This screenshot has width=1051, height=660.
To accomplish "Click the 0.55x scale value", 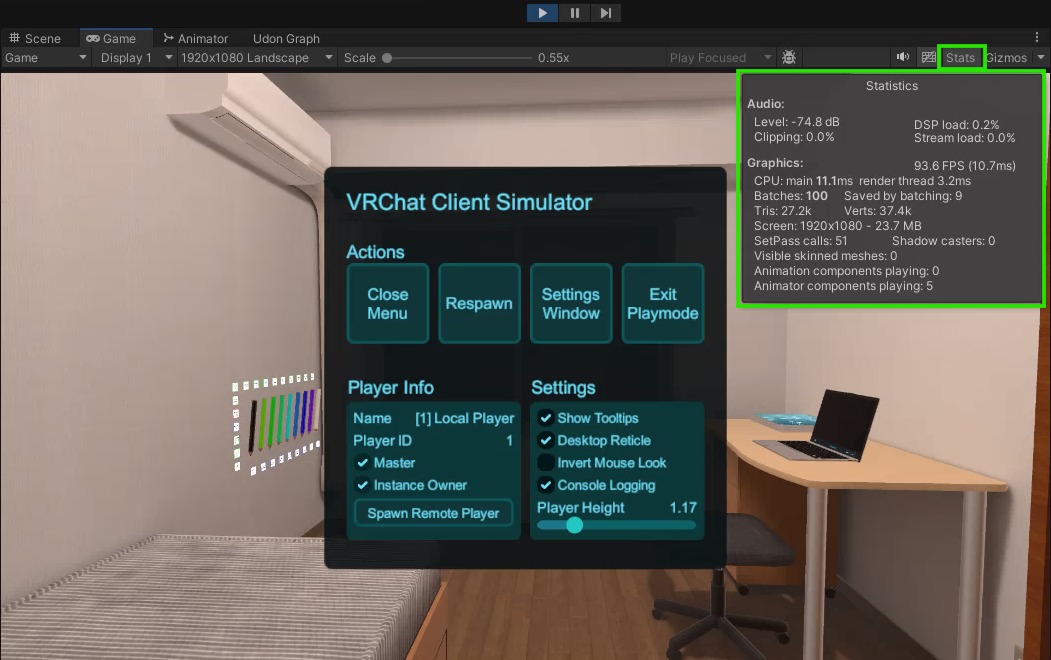I will [554, 58].
